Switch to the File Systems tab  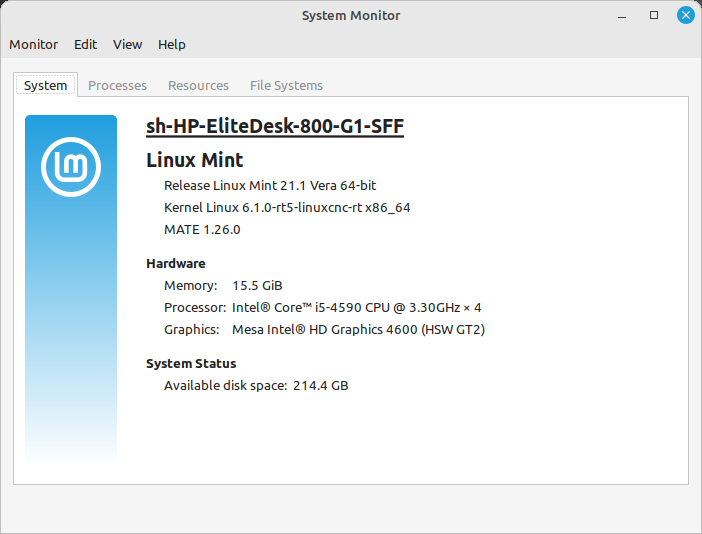(x=287, y=85)
